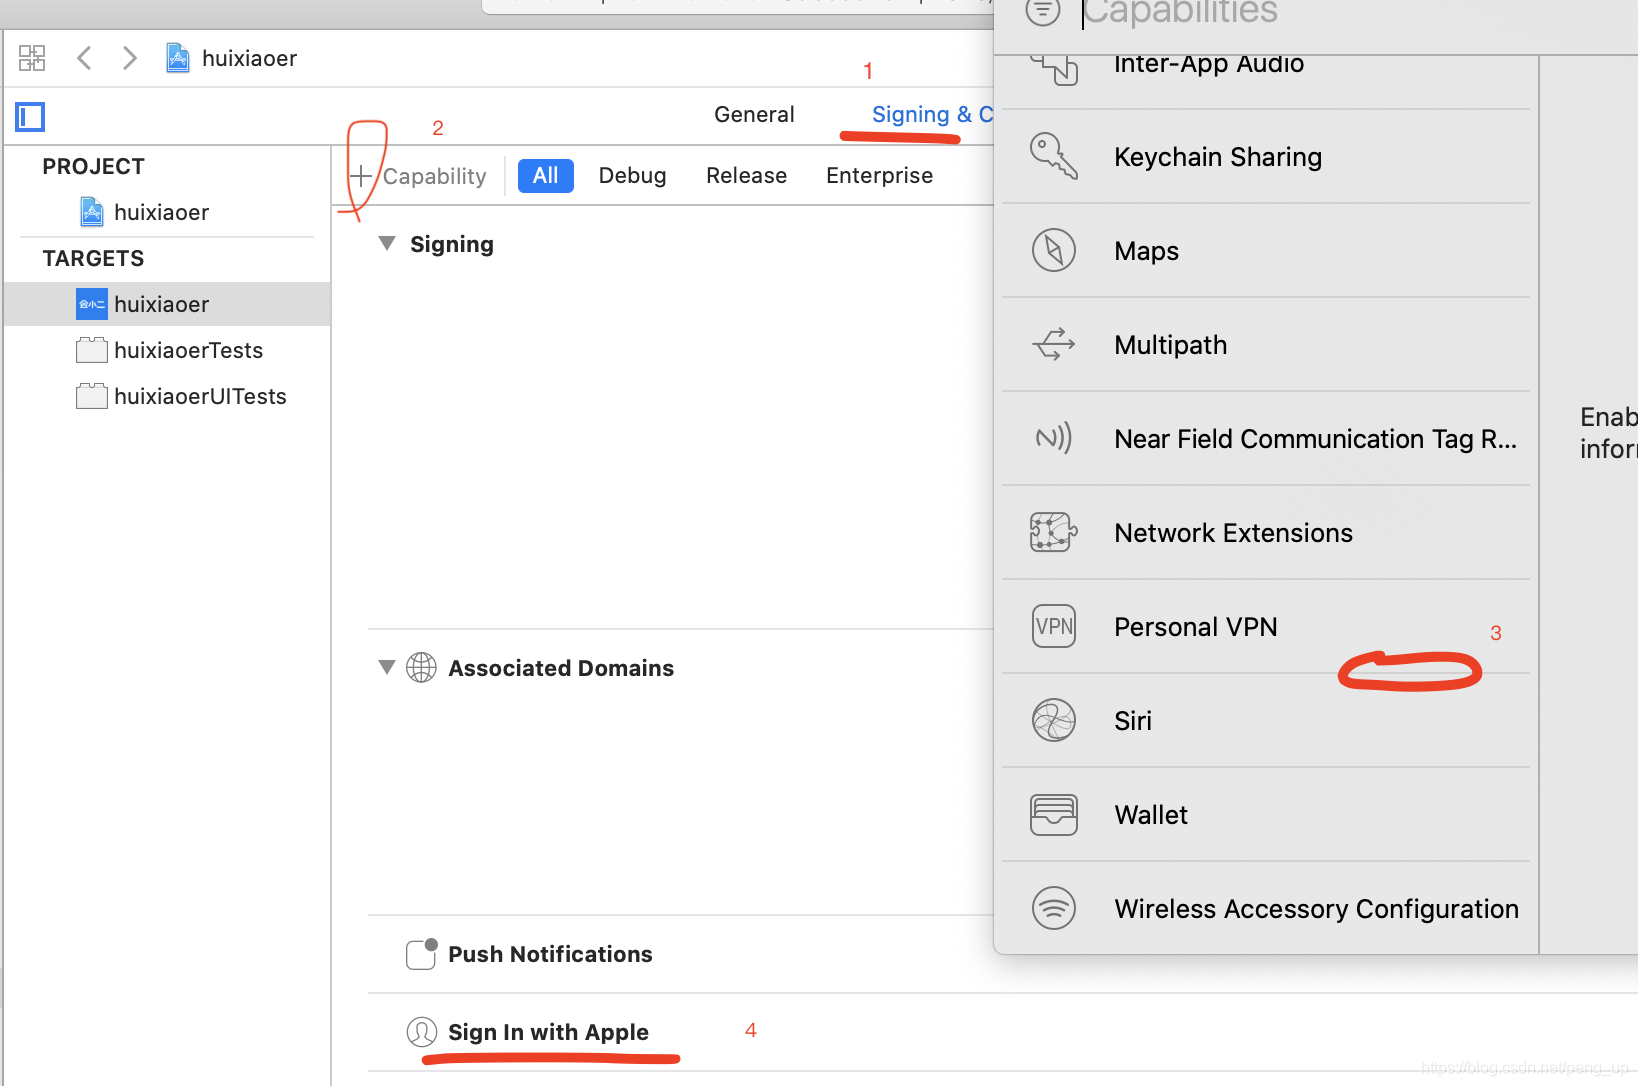Choose Network Extensions capability
1638x1086 pixels.
[x=1266, y=533]
